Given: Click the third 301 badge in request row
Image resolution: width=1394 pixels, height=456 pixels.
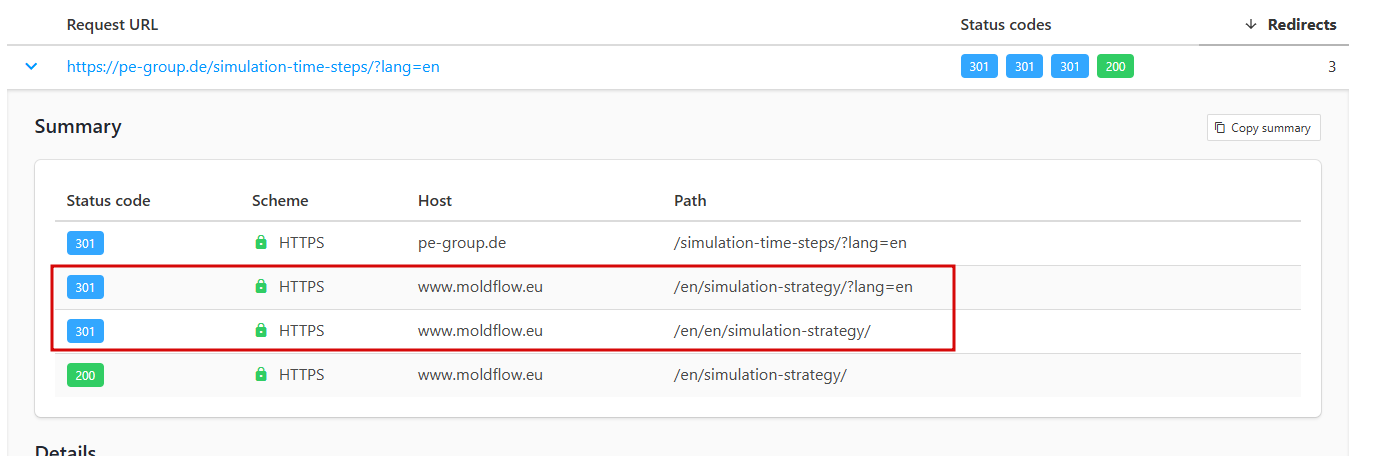Looking at the screenshot, I should [1069, 67].
